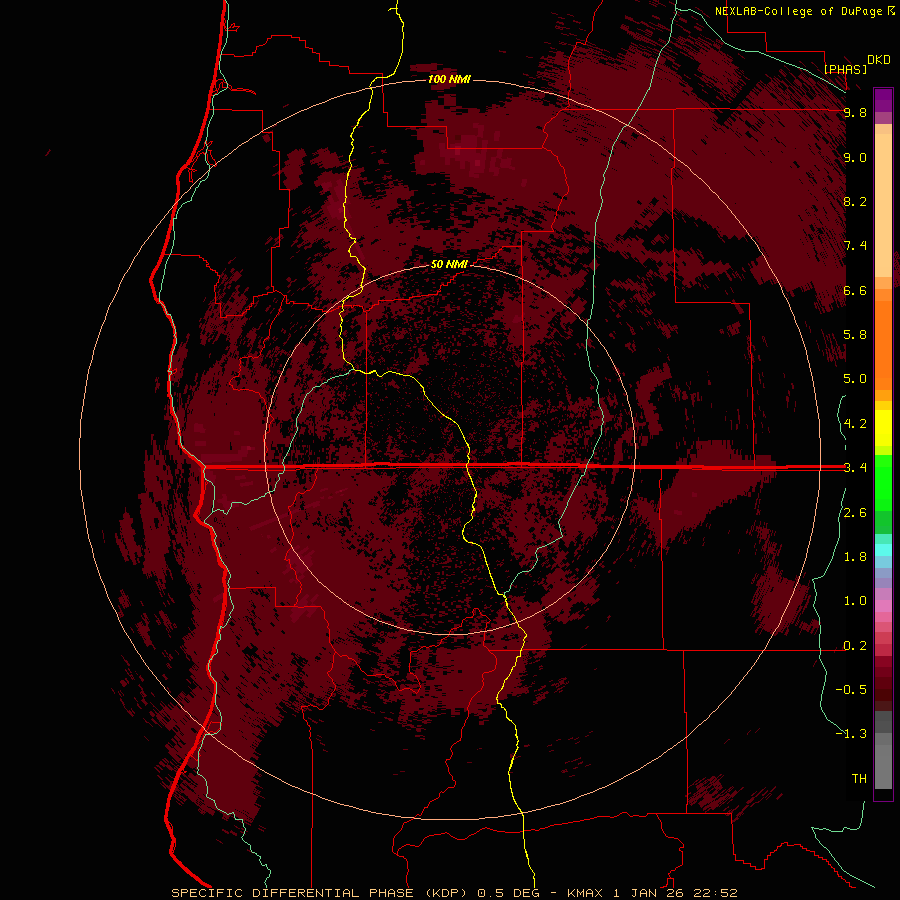Image resolution: width=900 pixels, height=900 pixels.
Task: Click the [PHAS] legend unit label
Action: tap(845, 69)
